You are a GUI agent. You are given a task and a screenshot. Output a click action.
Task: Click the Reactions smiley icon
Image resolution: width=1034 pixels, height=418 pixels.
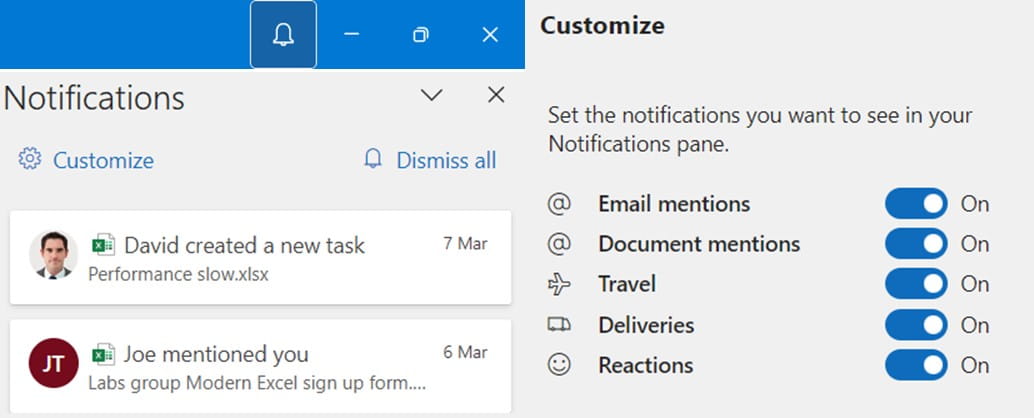click(560, 366)
